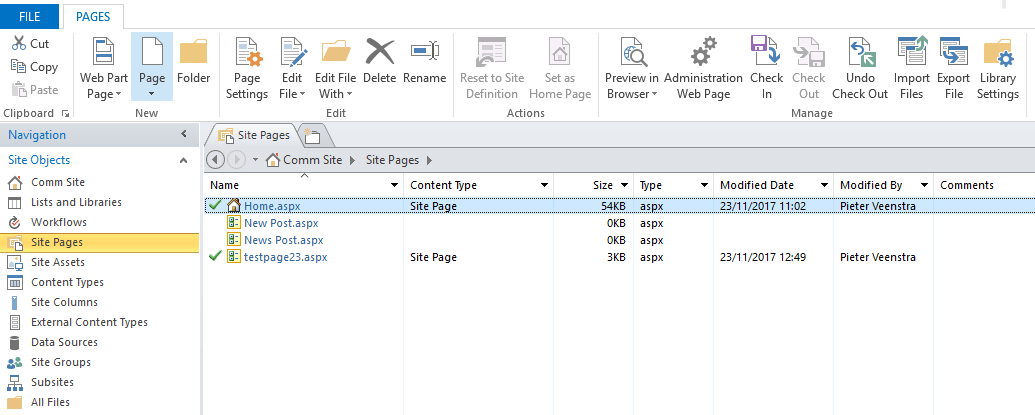Open the new empty tab icon
The image size is (1035, 415).
tap(311, 136)
